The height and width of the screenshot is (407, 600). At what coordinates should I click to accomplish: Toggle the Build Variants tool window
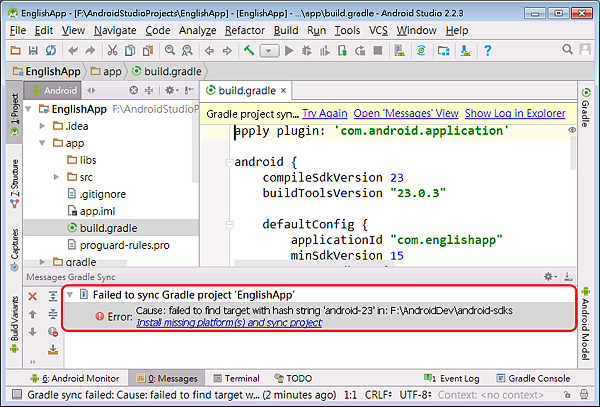coord(14,324)
